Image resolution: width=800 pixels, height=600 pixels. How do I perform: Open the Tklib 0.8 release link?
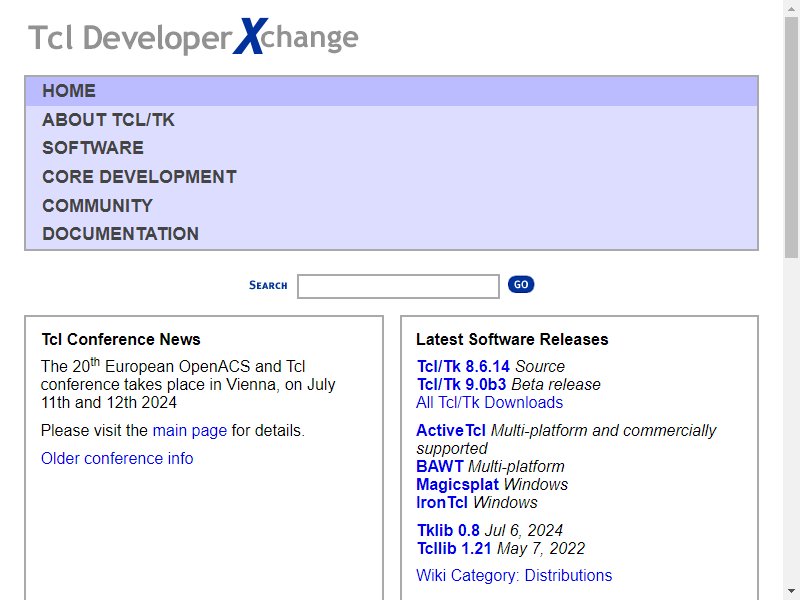tap(448, 530)
